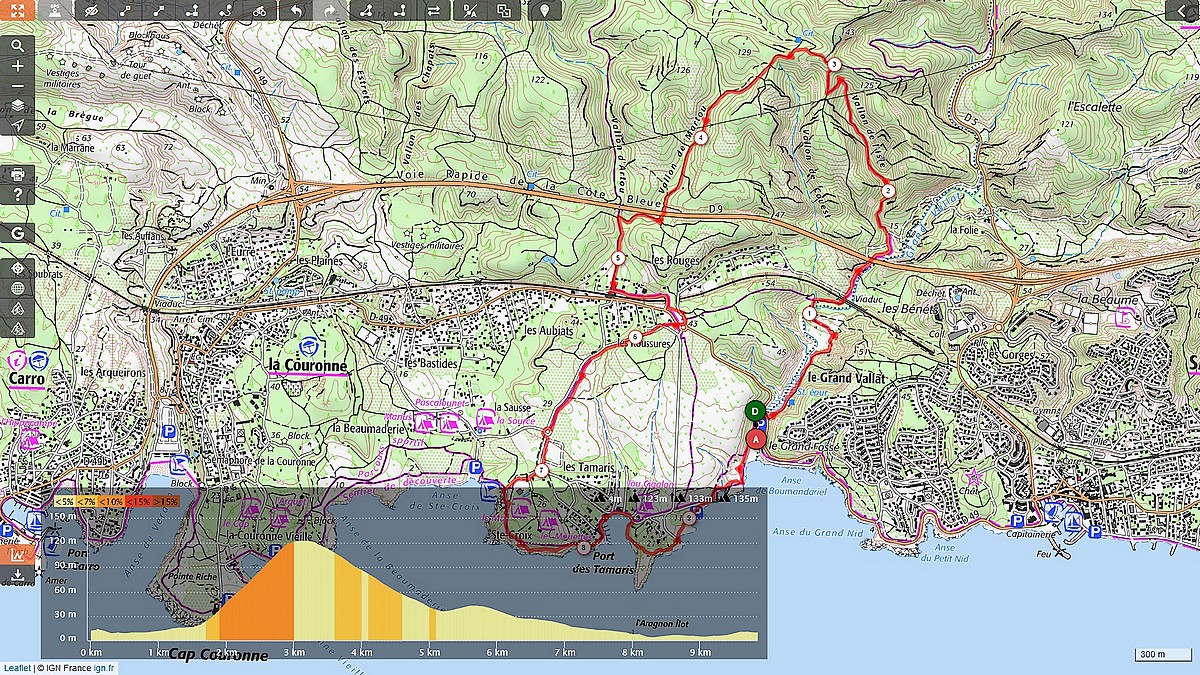
Task: Click the red A arrival marker
Action: (757, 438)
